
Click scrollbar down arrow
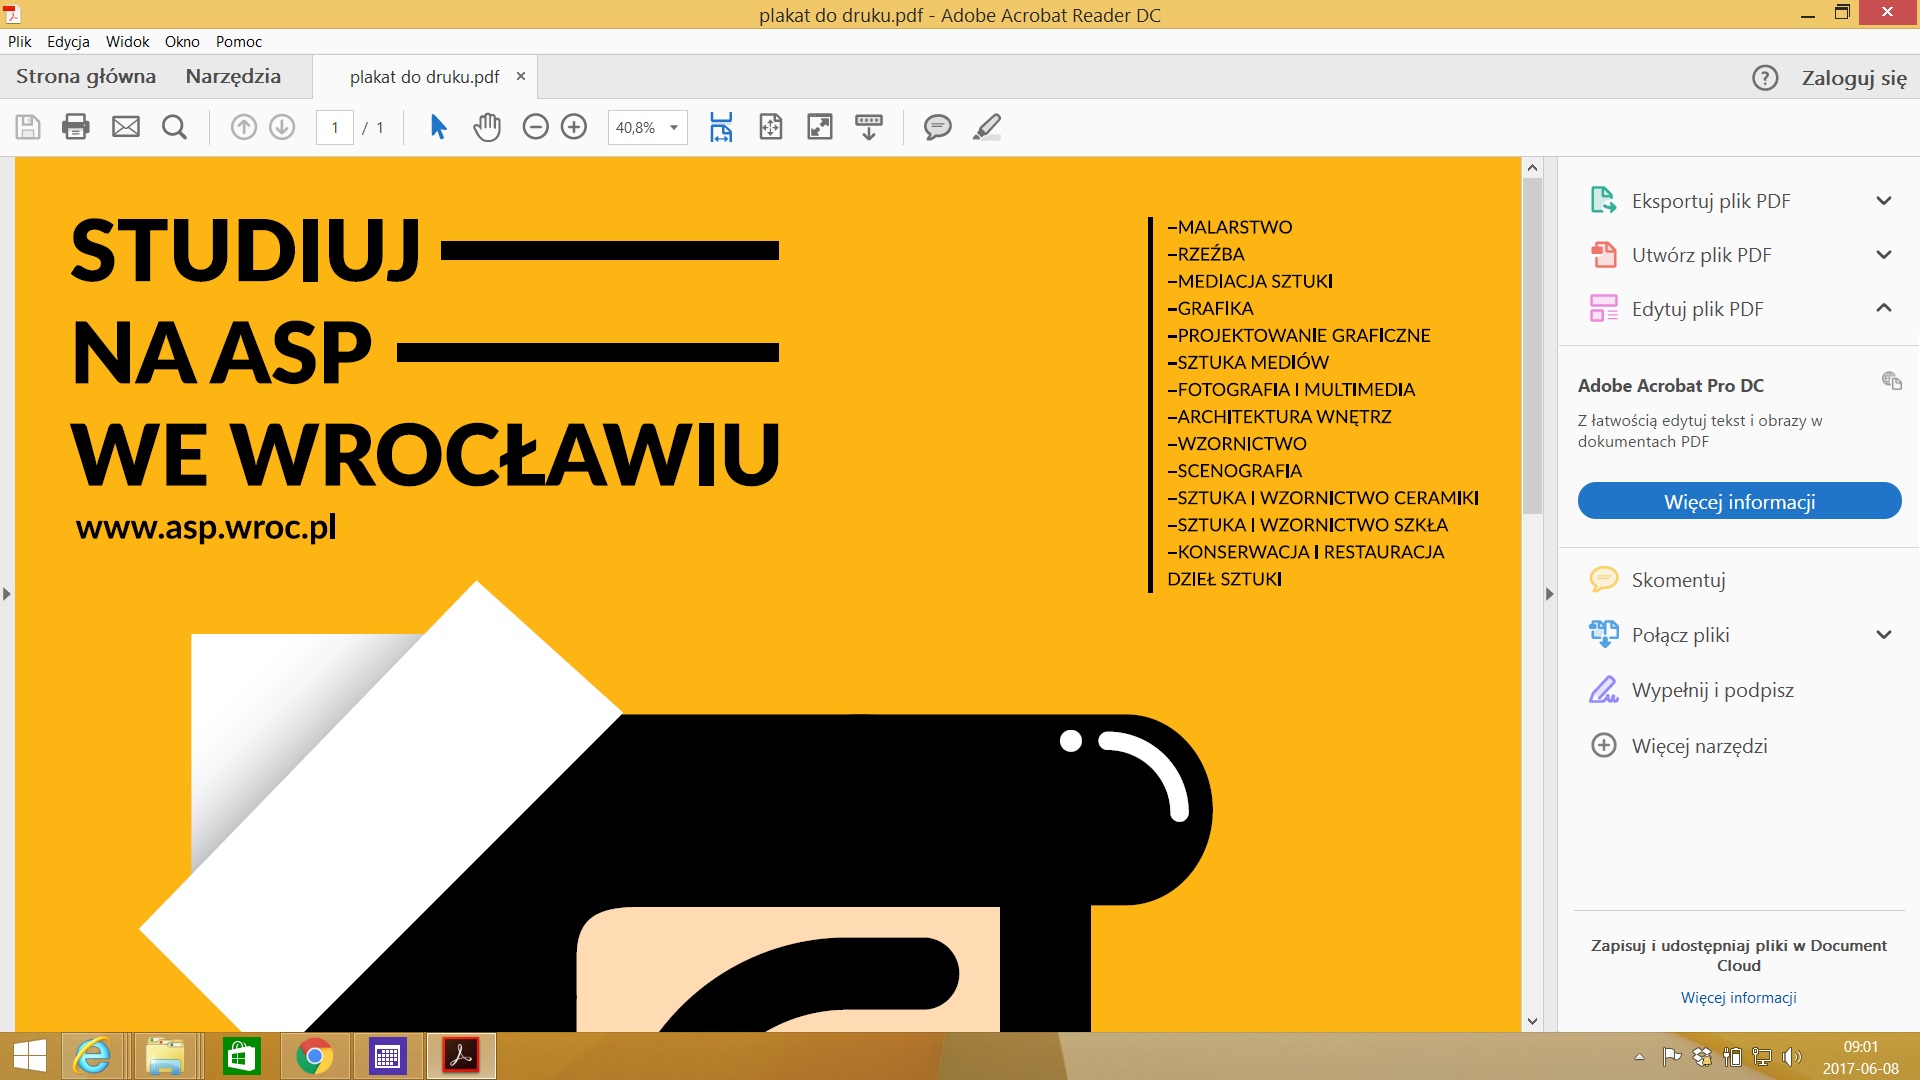coord(1532,1022)
